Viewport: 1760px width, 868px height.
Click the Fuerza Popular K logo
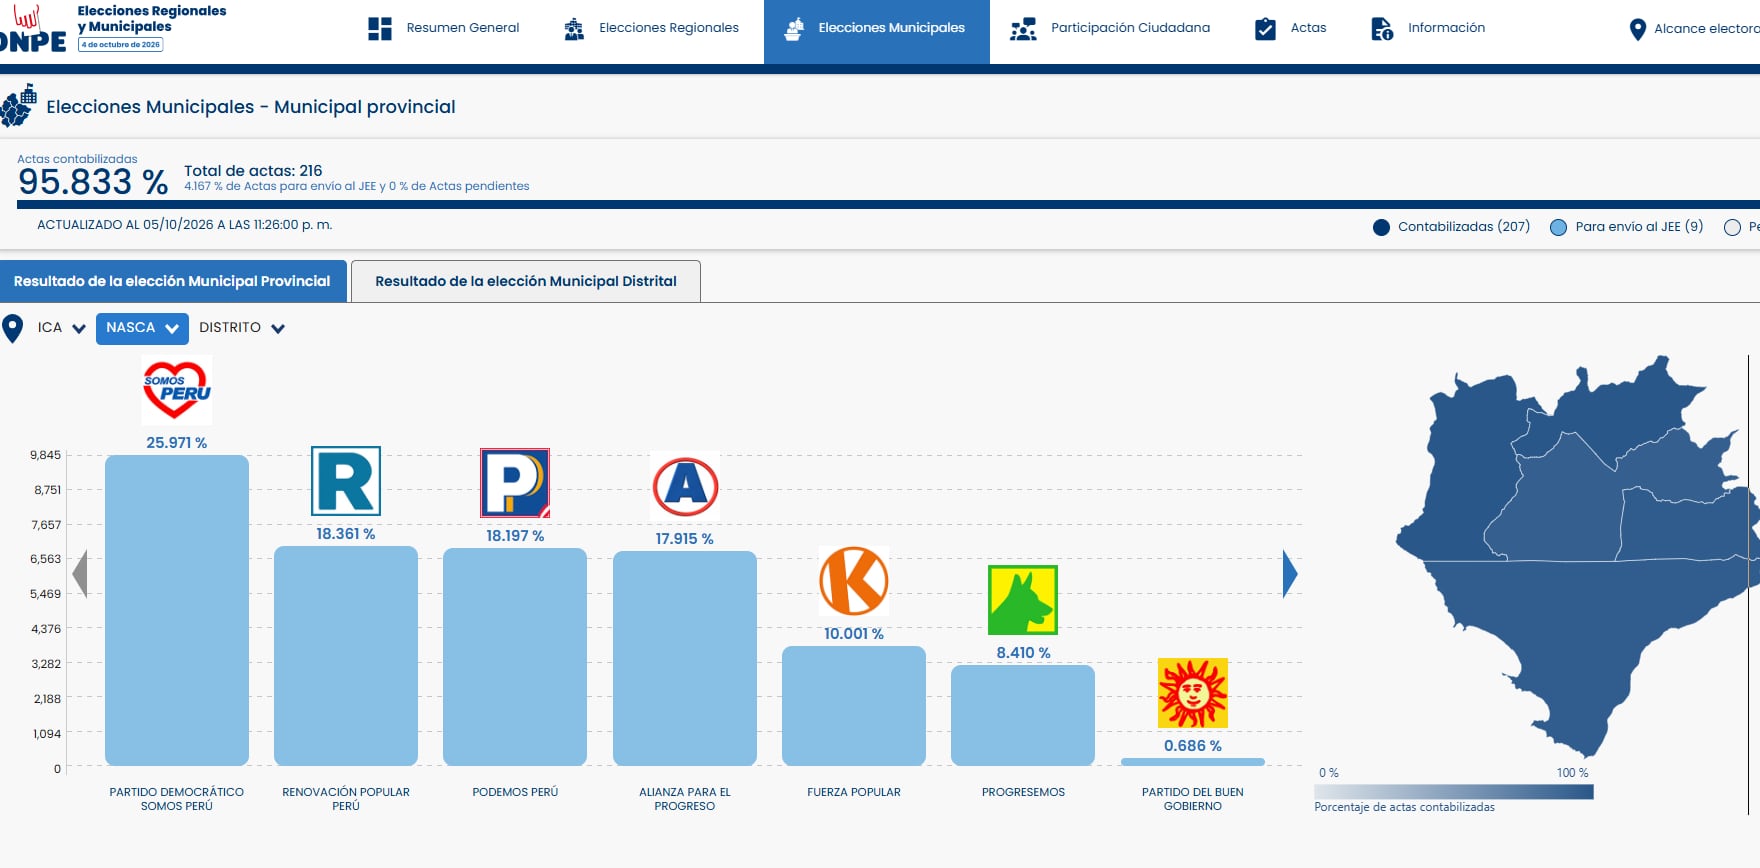pyautogui.click(x=854, y=581)
